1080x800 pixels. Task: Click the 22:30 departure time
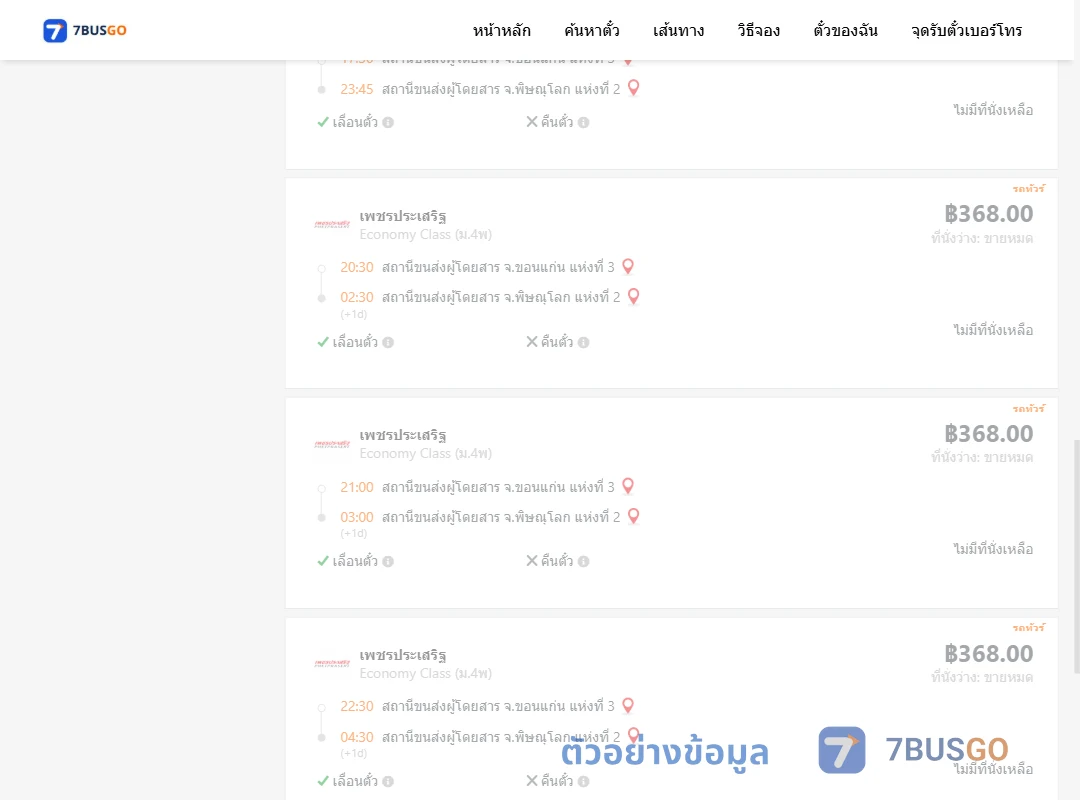click(x=357, y=706)
